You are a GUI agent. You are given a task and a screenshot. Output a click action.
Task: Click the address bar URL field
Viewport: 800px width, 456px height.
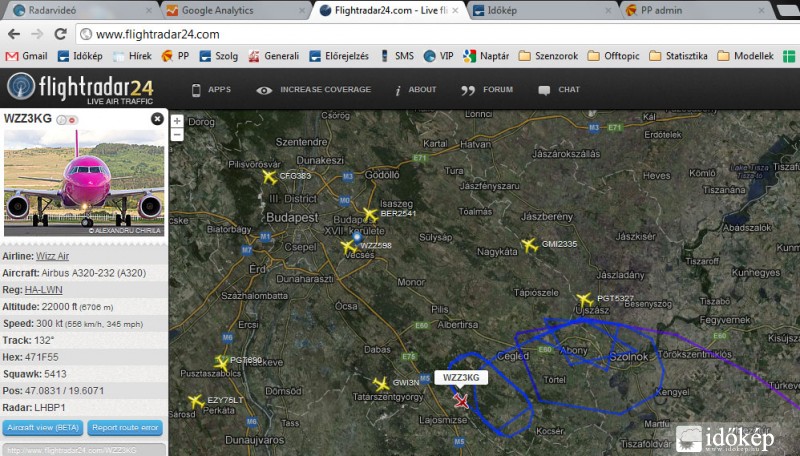coord(438,34)
